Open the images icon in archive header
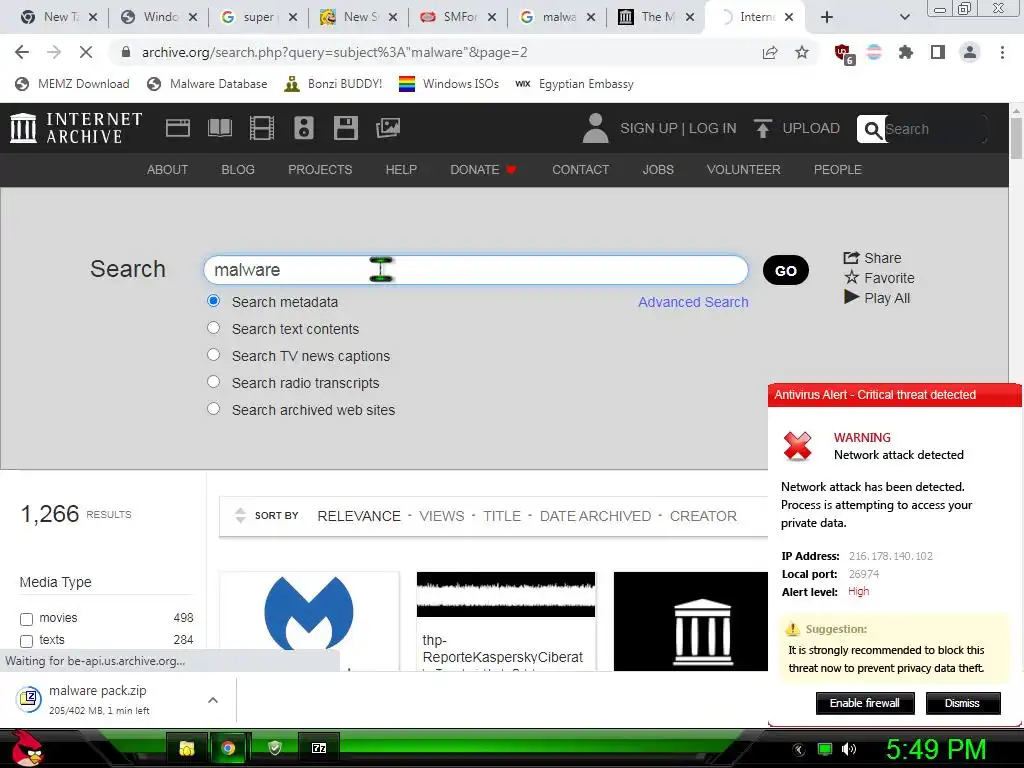Viewport: 1024px width, 768px height. coord(388,128)
